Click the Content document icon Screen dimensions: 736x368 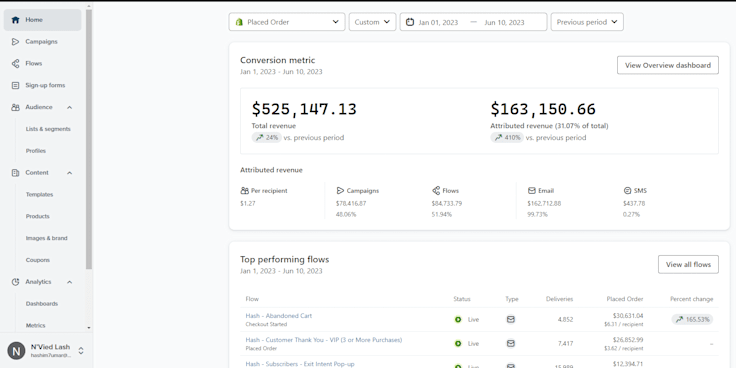click(15, 173)
